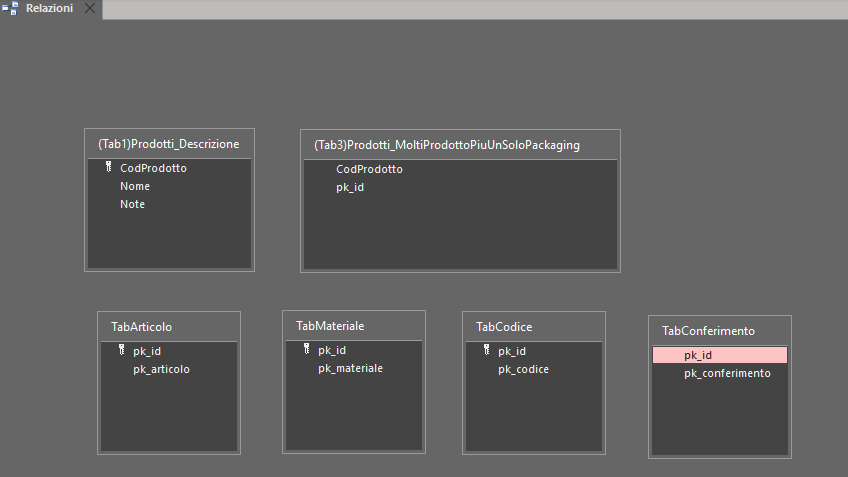Click the TabConferimento table title bar
Image resolution: width=848 pixels, height=477 pixels.
coord(720,331)
